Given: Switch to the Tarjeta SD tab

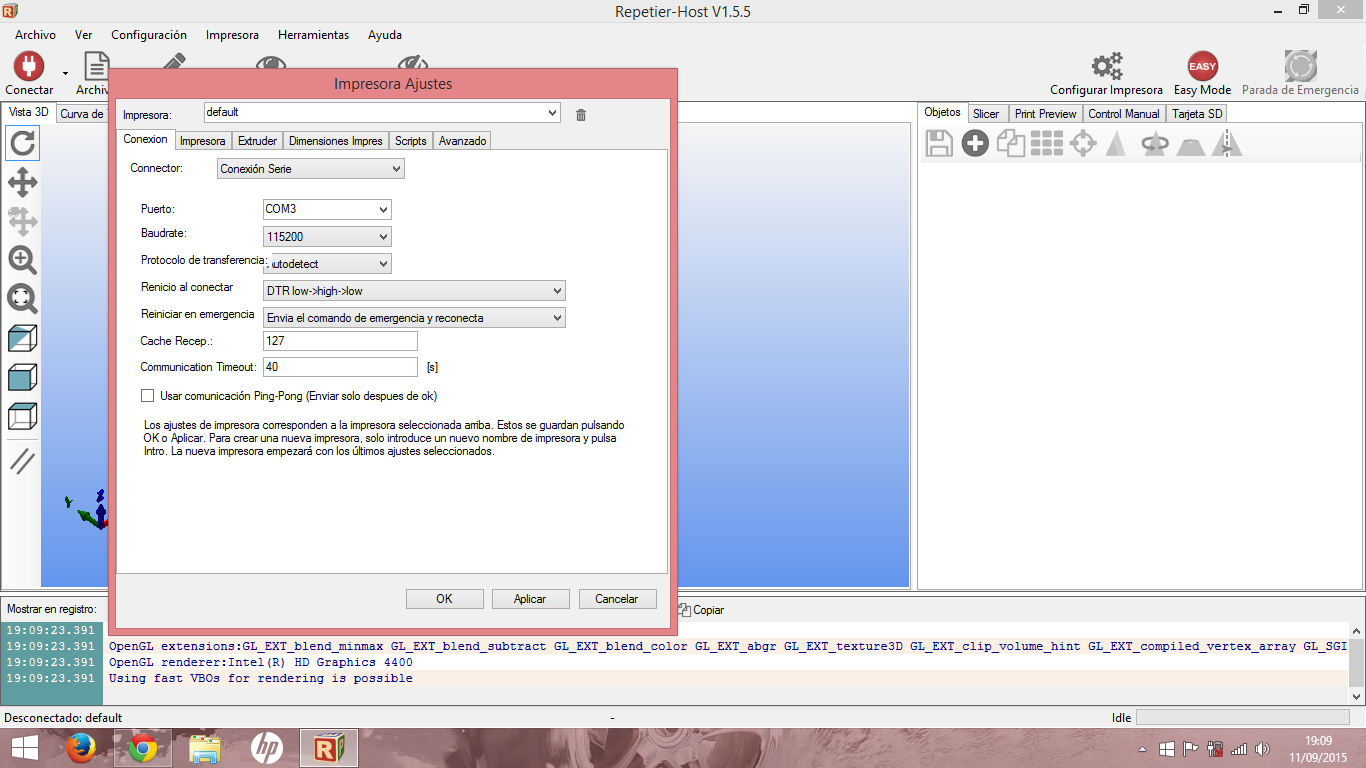Looking at the screenshot, I should tap(1197, 114).
